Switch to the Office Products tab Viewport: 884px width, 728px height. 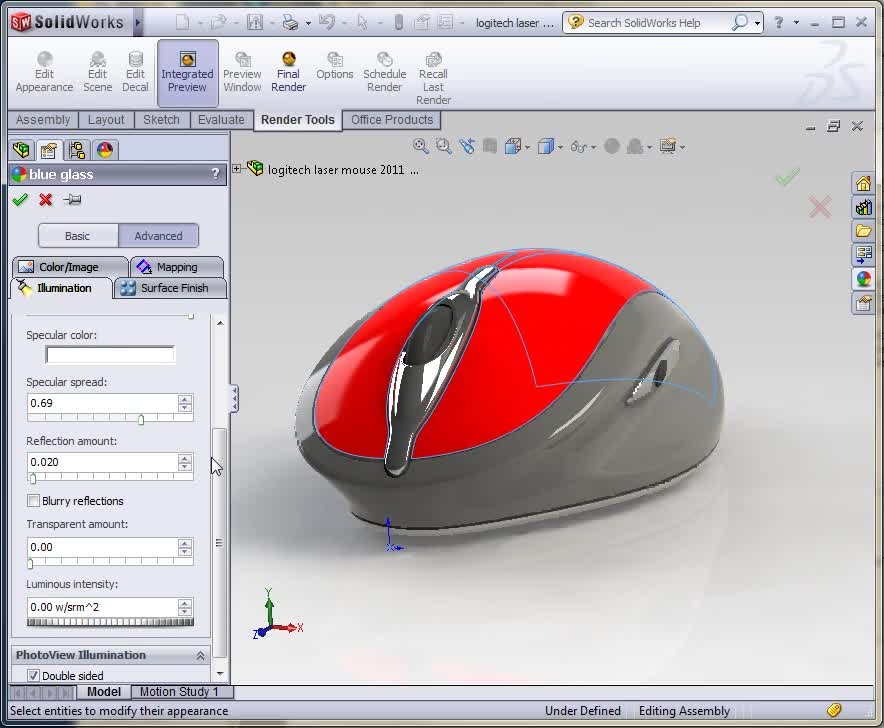click(x=392, y=120)
